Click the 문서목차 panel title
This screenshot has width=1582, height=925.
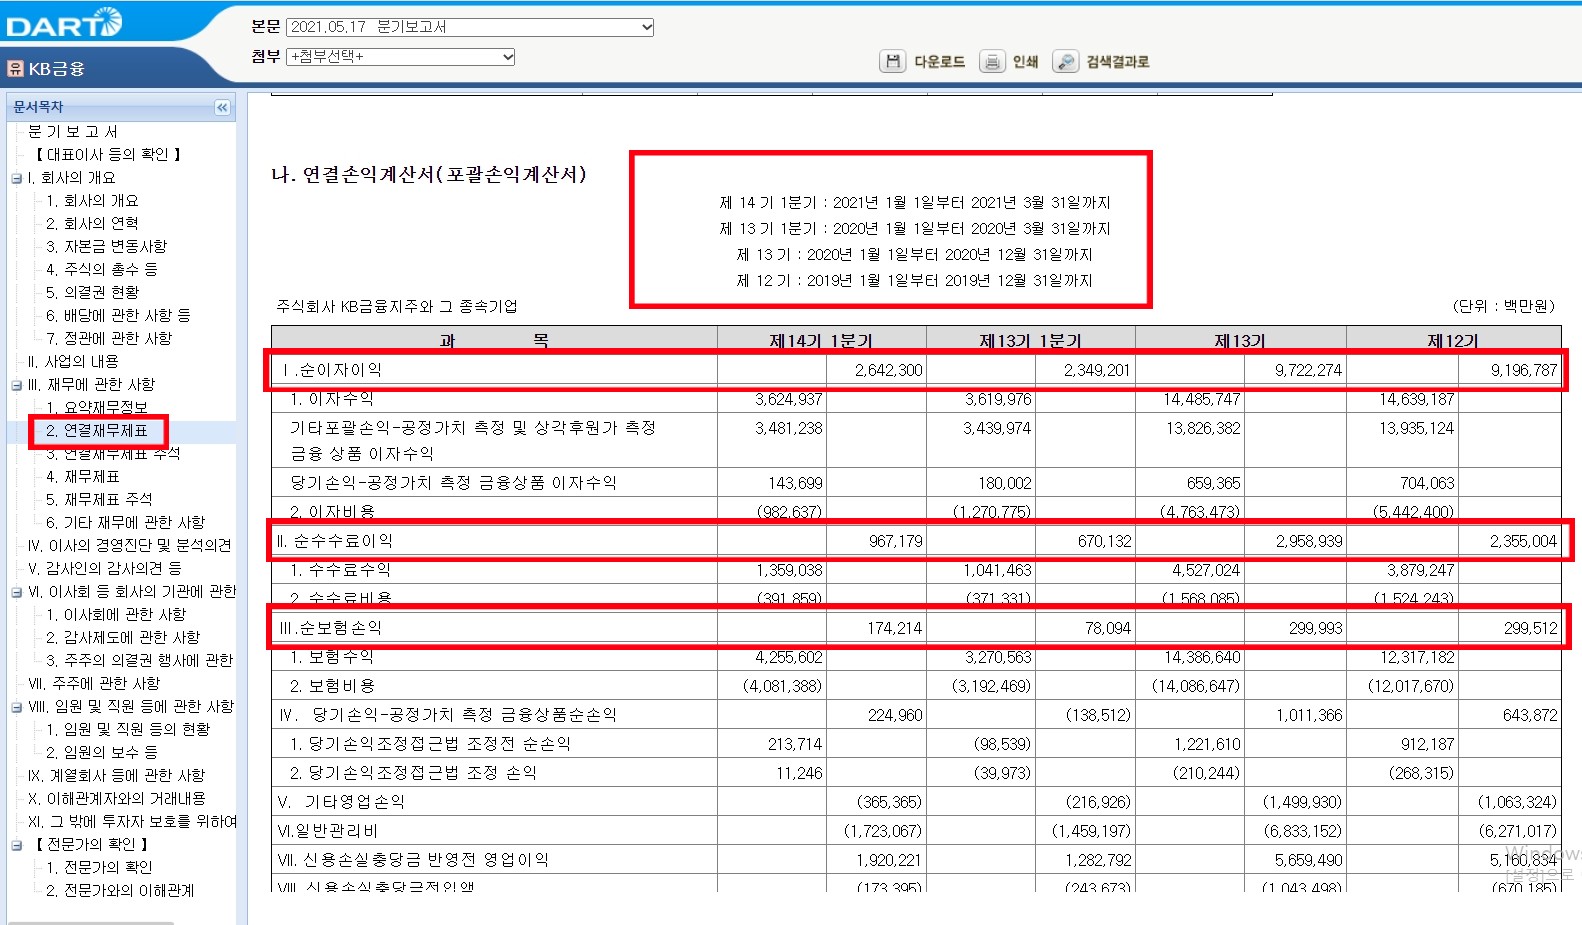(38, 107)
